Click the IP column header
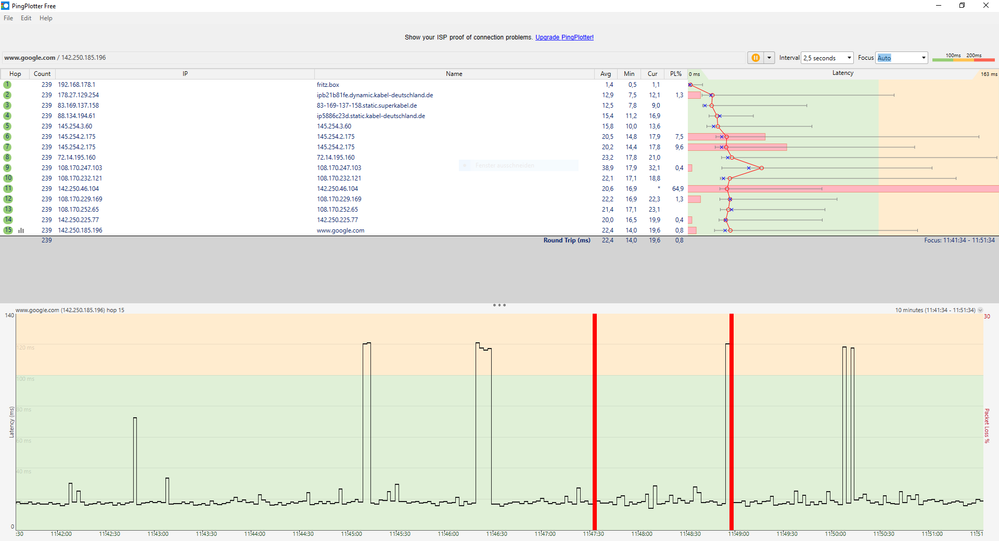This screenshot has height=541, width=999. click(185, 74)
